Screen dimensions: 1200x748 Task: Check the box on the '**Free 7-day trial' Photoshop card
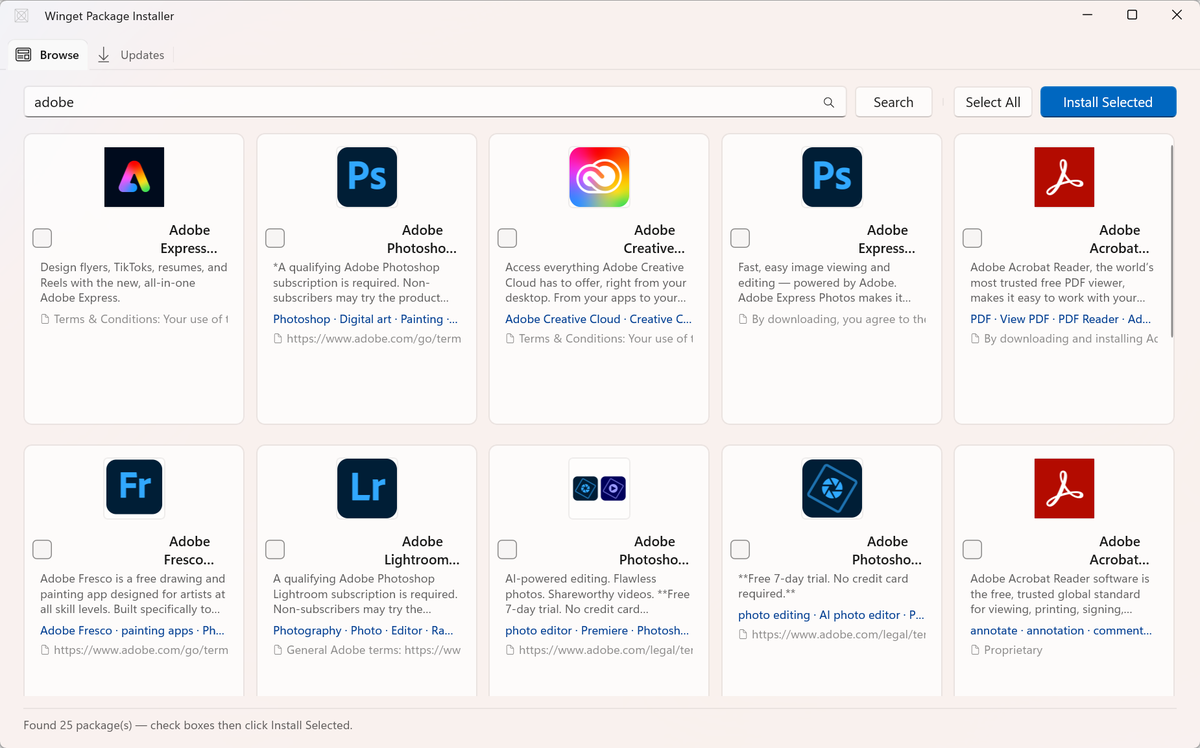point(740,549)
